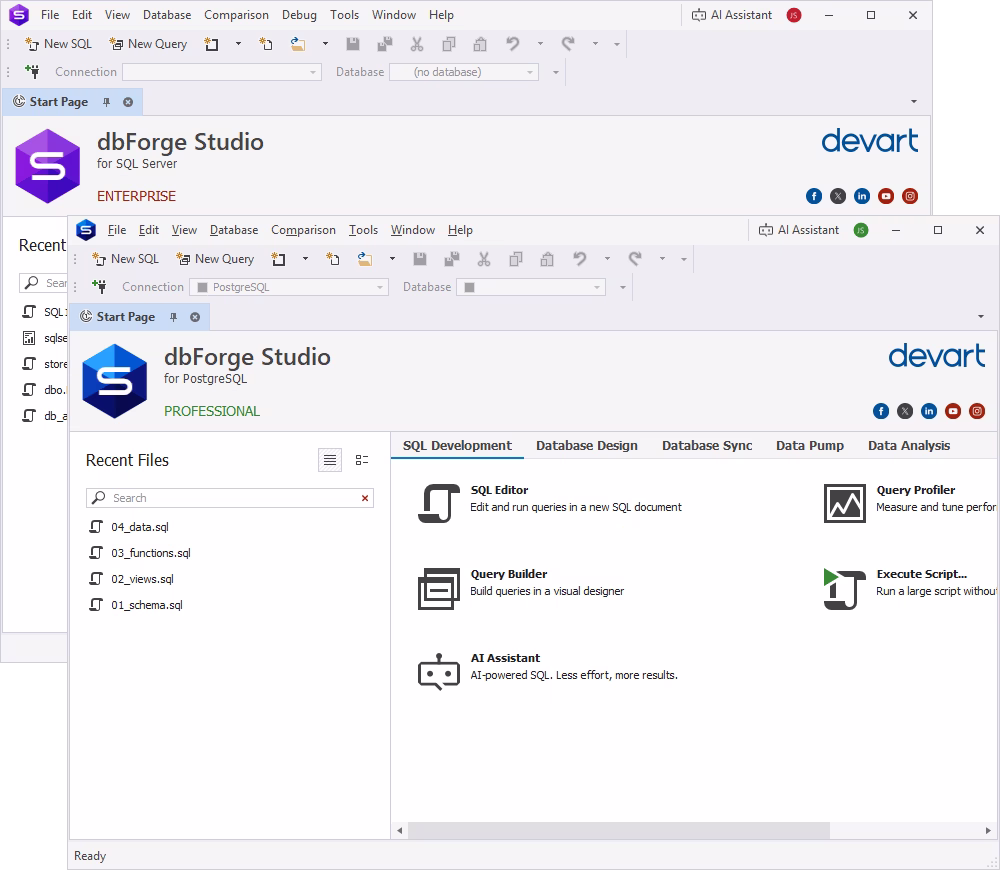
Task: Expand document tab list arrow in SQL Server window
Action: pos(914,102)
